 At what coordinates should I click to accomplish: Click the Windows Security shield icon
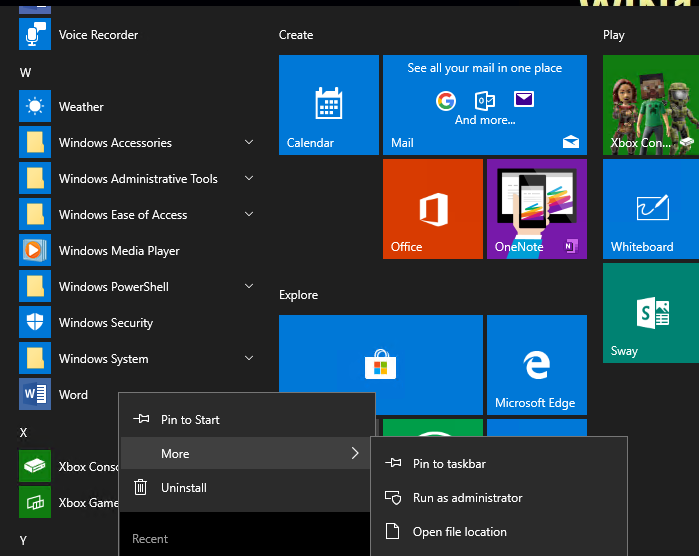point(35,323)
